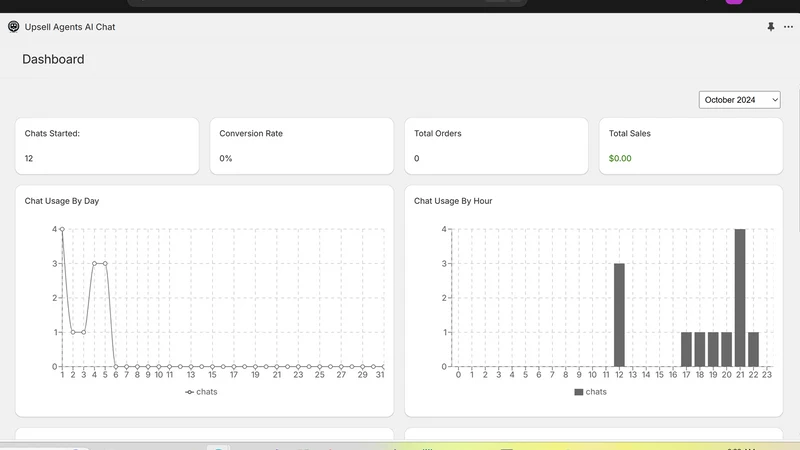
Task: Click the hour 12 bar in hourly chart
Action: click(x=619, y=315)
